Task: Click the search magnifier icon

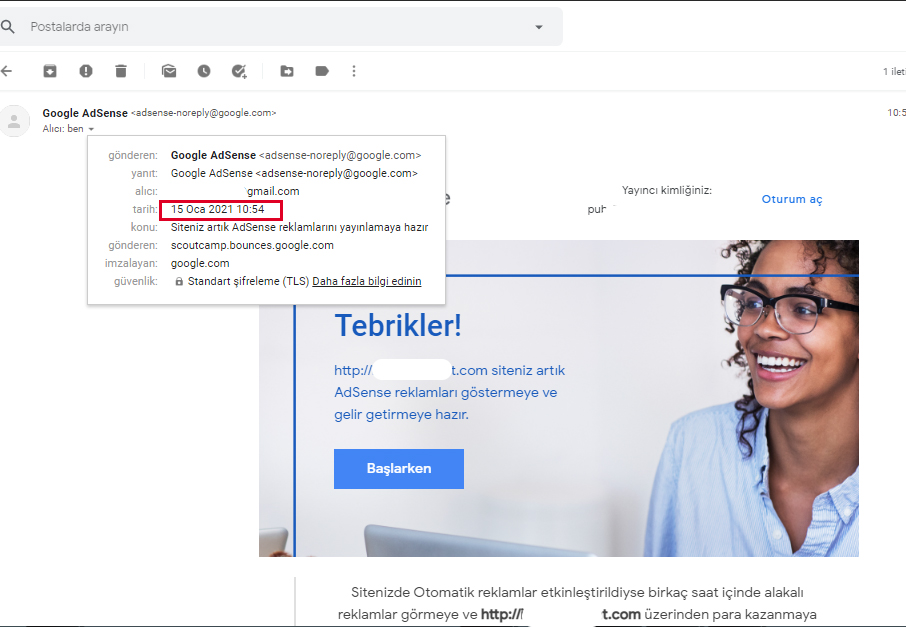Action: click(8, 27)
